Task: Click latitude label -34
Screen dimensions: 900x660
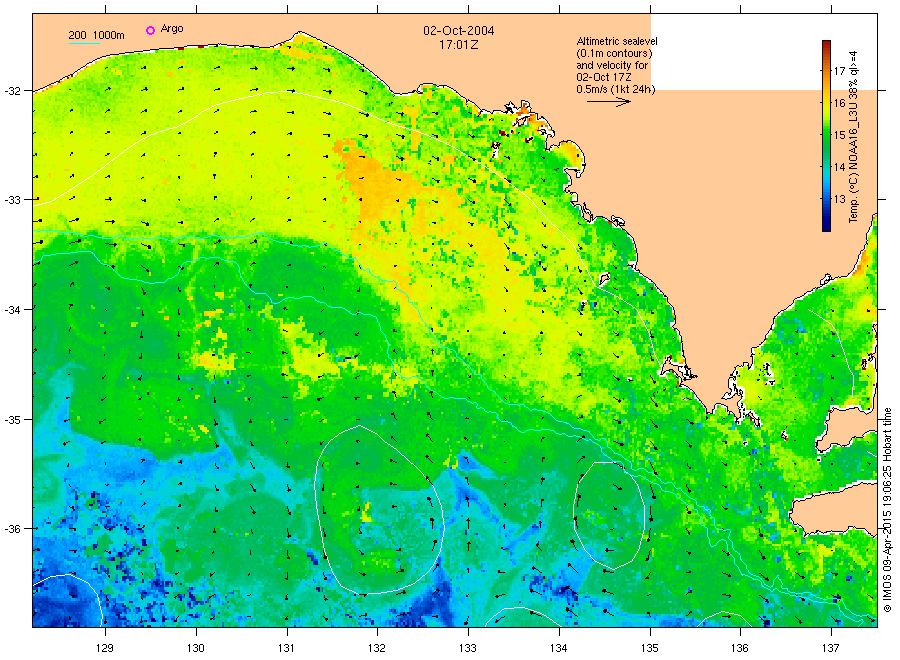Action: [12, 310]
